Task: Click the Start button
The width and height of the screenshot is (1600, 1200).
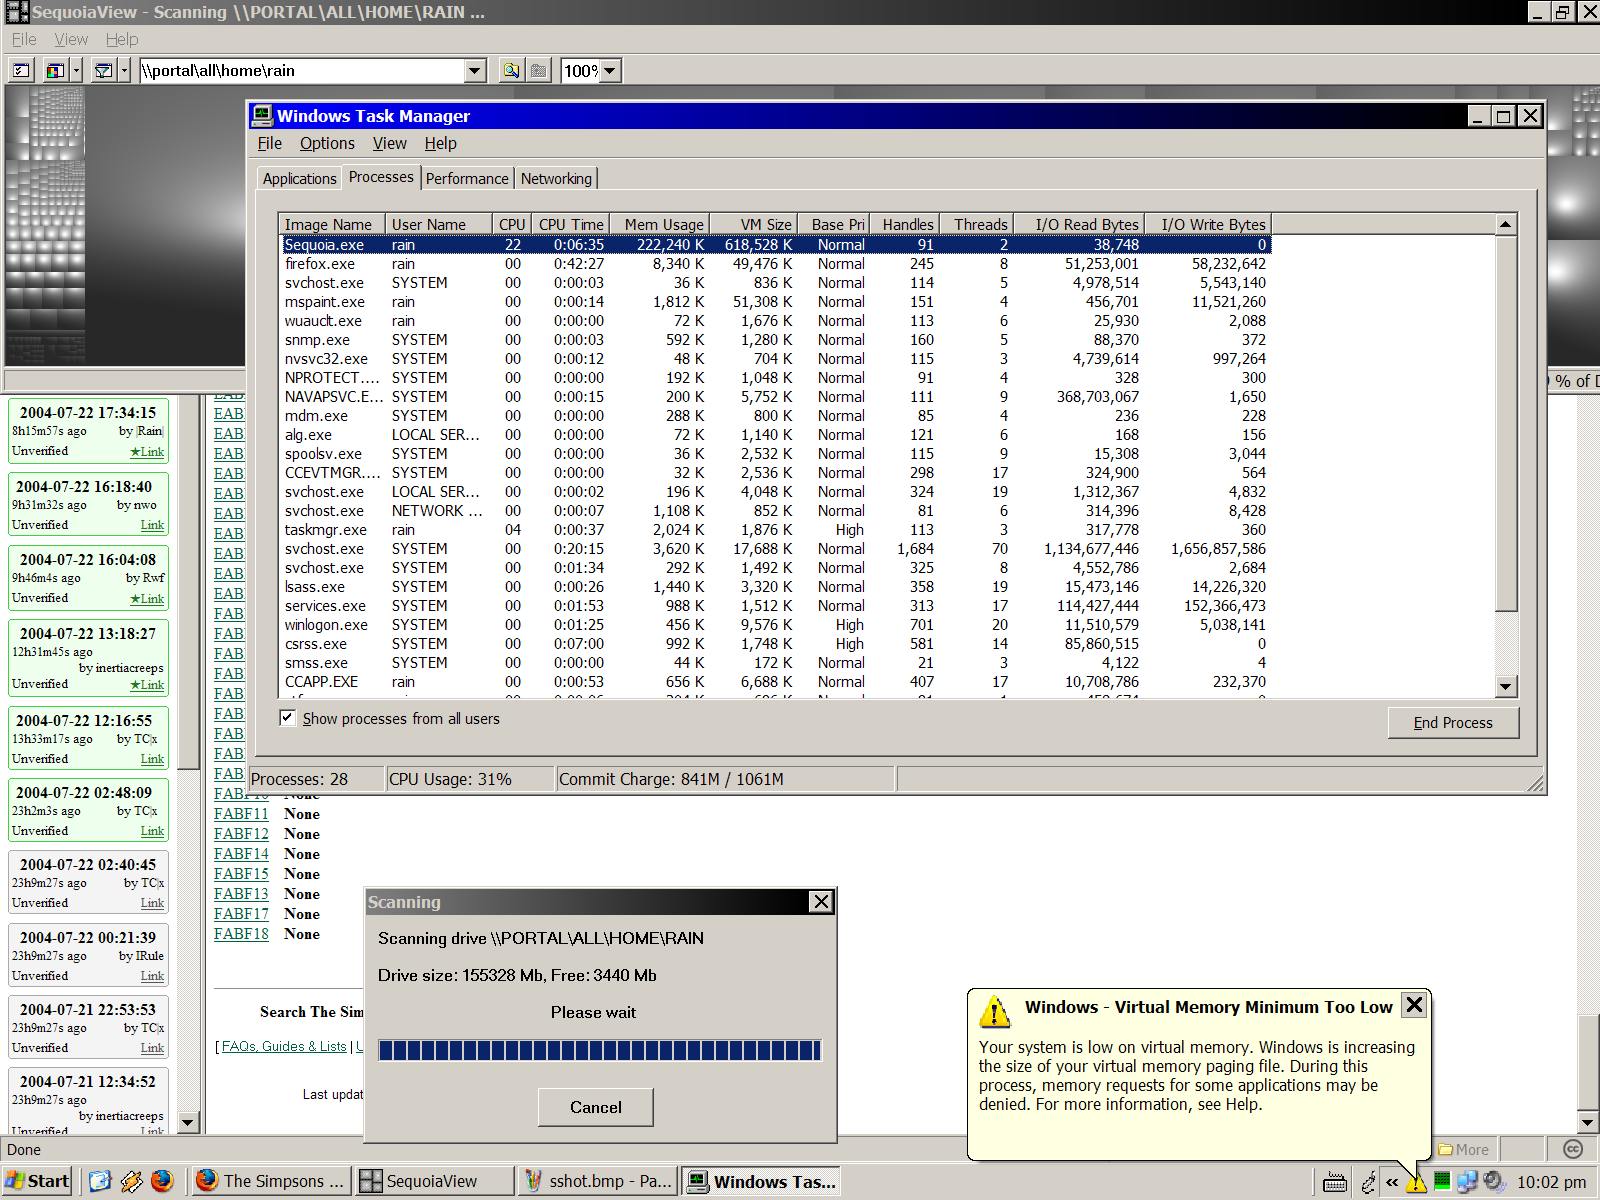Action: [38, 1181]
